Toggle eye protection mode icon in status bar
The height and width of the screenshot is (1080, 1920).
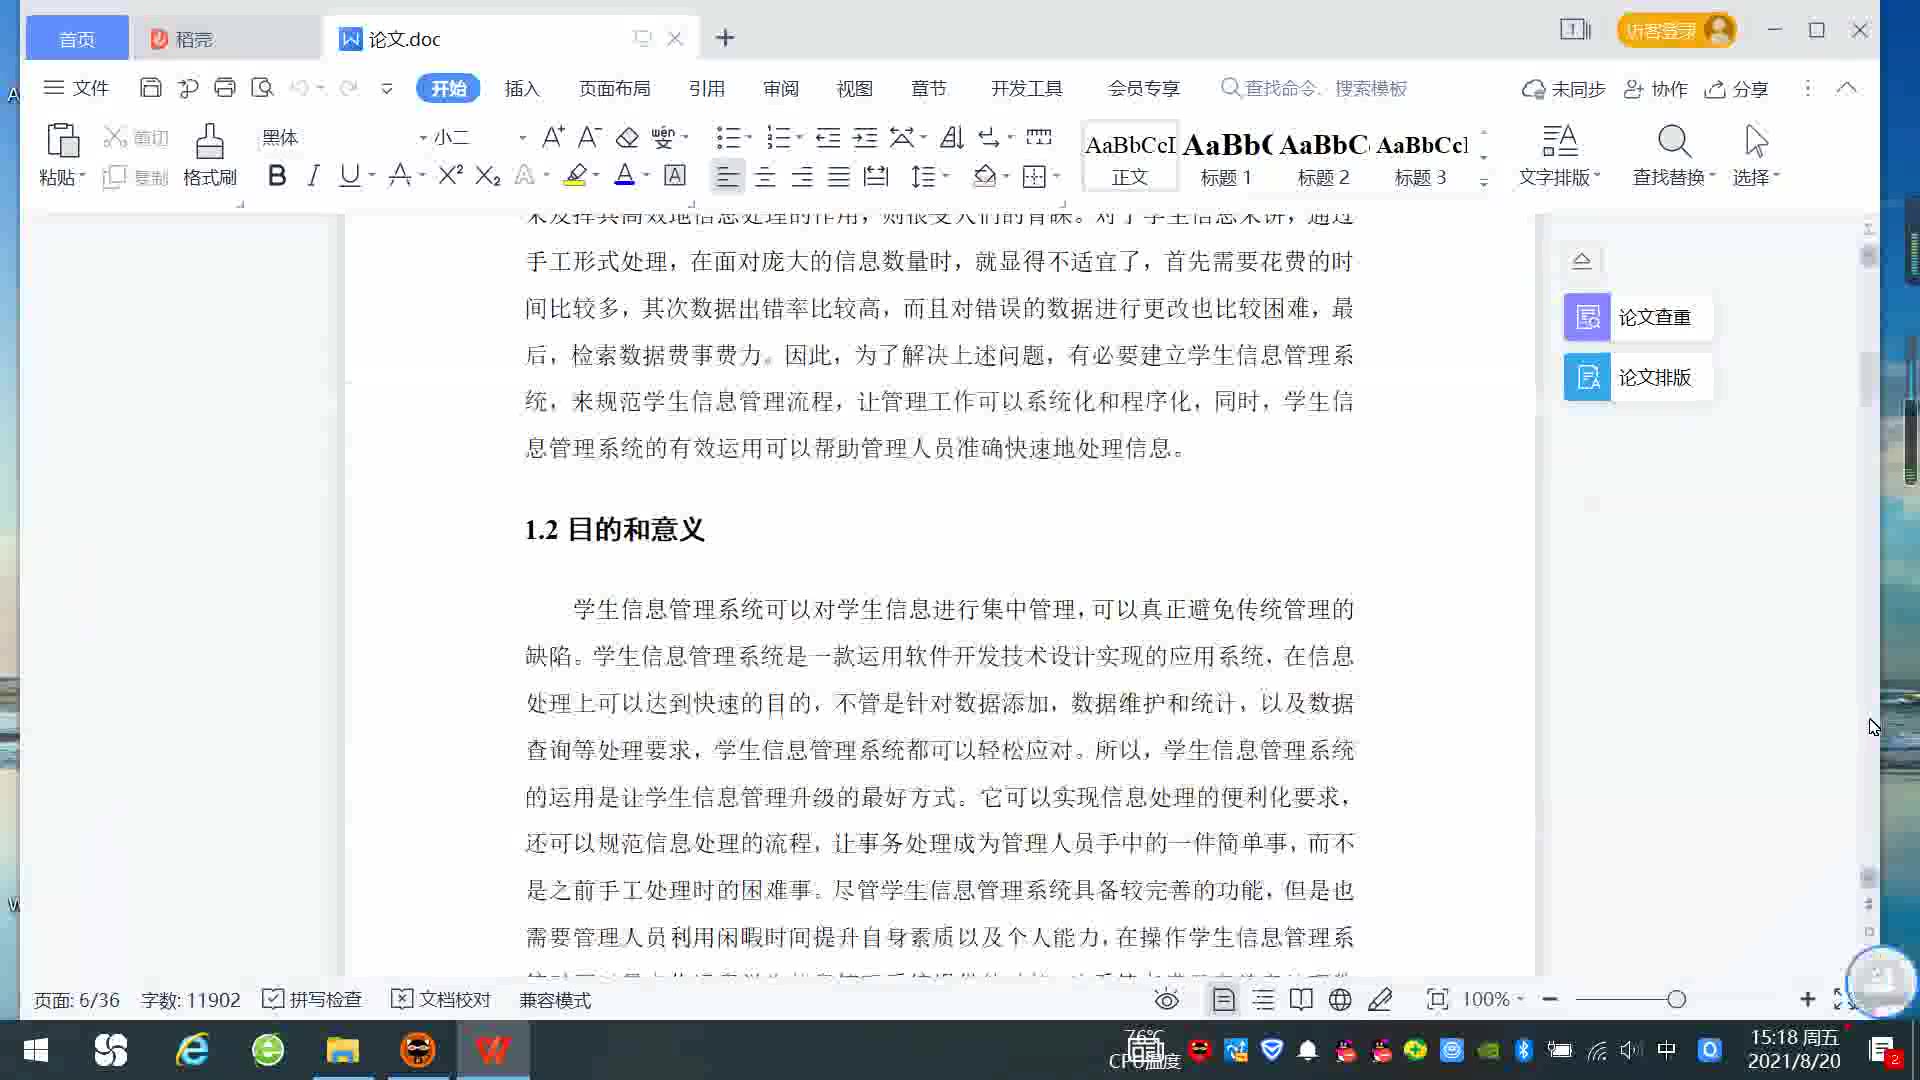point(1166,999)
